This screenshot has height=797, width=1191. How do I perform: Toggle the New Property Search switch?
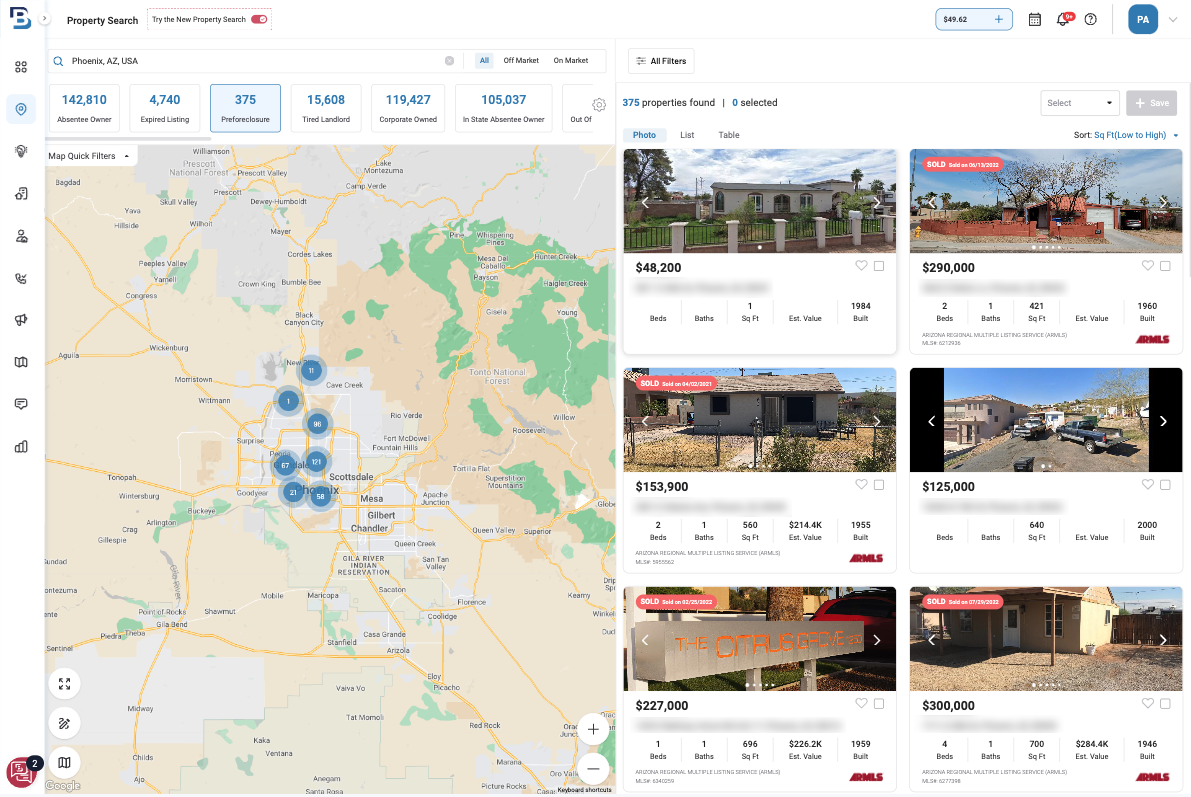(259, 20)
